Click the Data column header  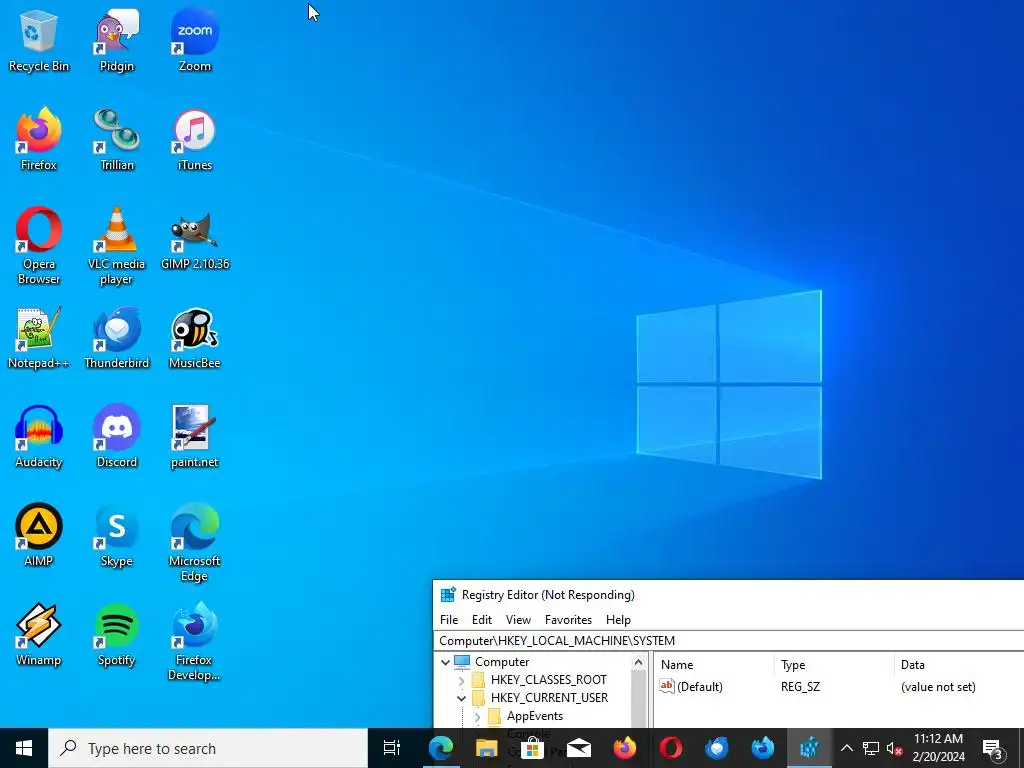click(959, 665)
